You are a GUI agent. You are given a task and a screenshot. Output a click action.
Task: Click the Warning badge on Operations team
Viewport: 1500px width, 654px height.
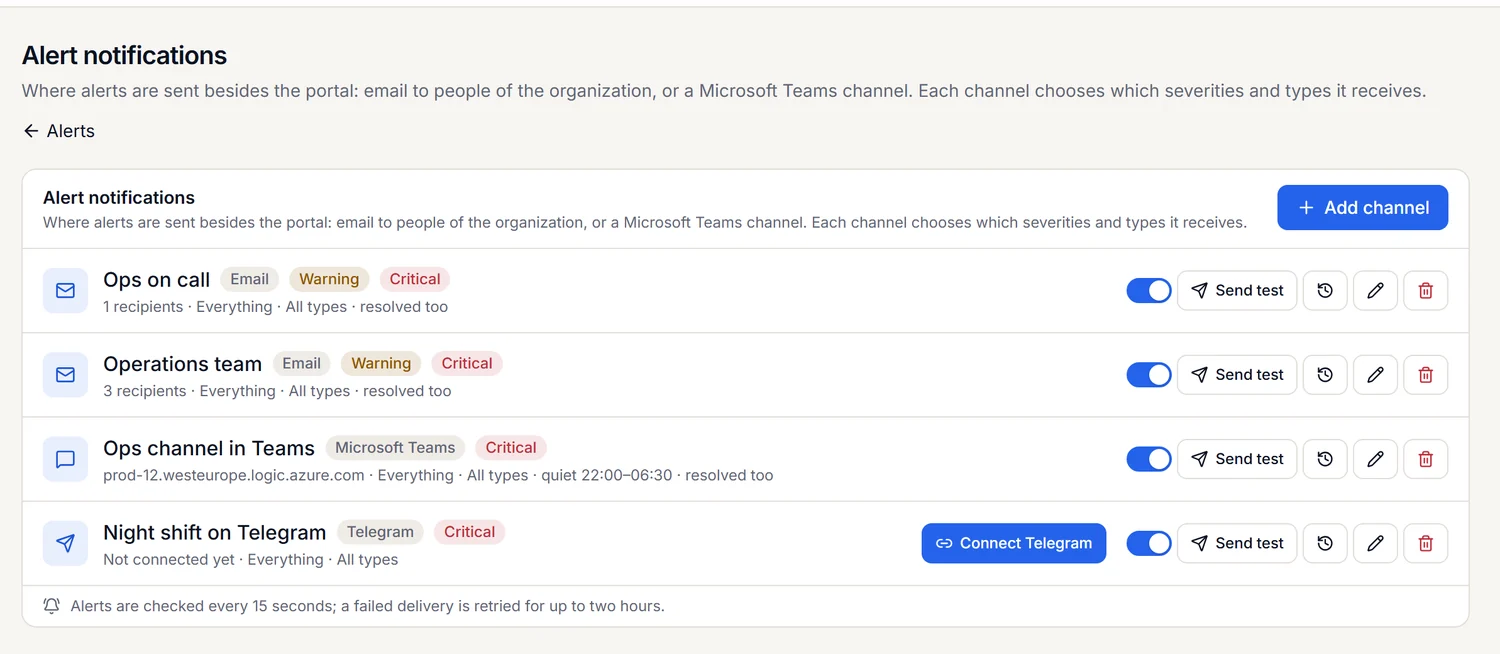pyautogui.click(x=381, y=364)
